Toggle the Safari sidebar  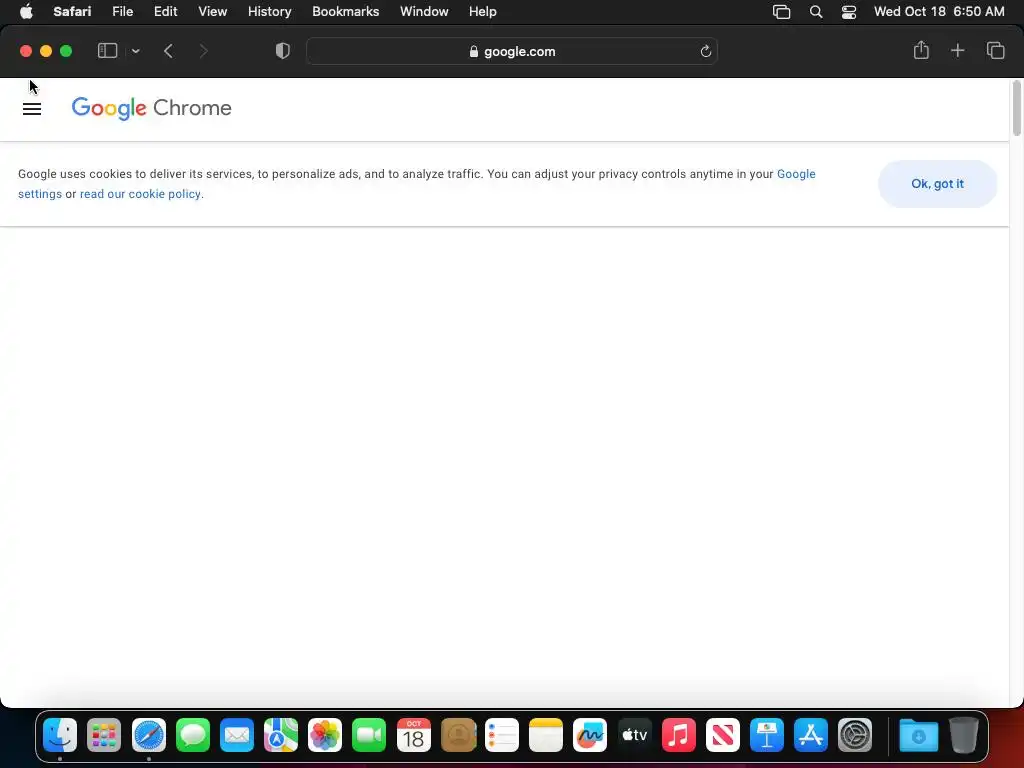107,51
